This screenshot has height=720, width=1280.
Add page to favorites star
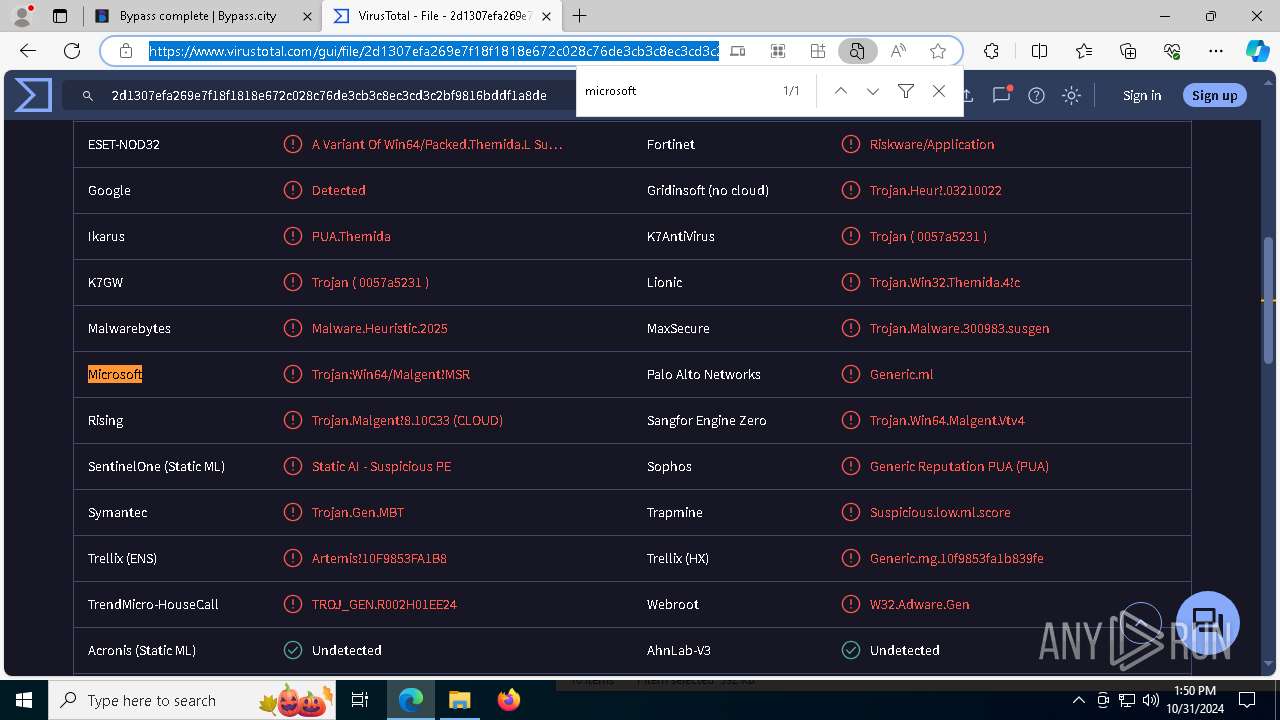[937, 51]
